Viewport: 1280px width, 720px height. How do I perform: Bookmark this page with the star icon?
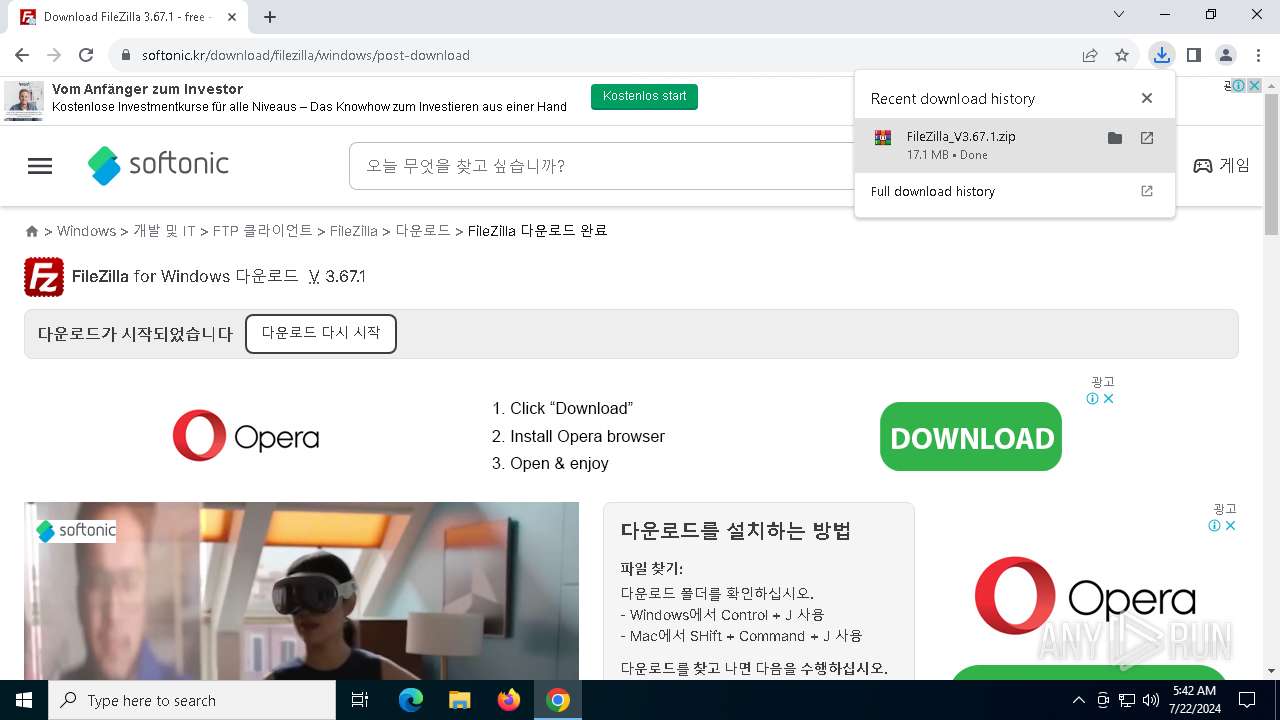[x=1122, y=55]
